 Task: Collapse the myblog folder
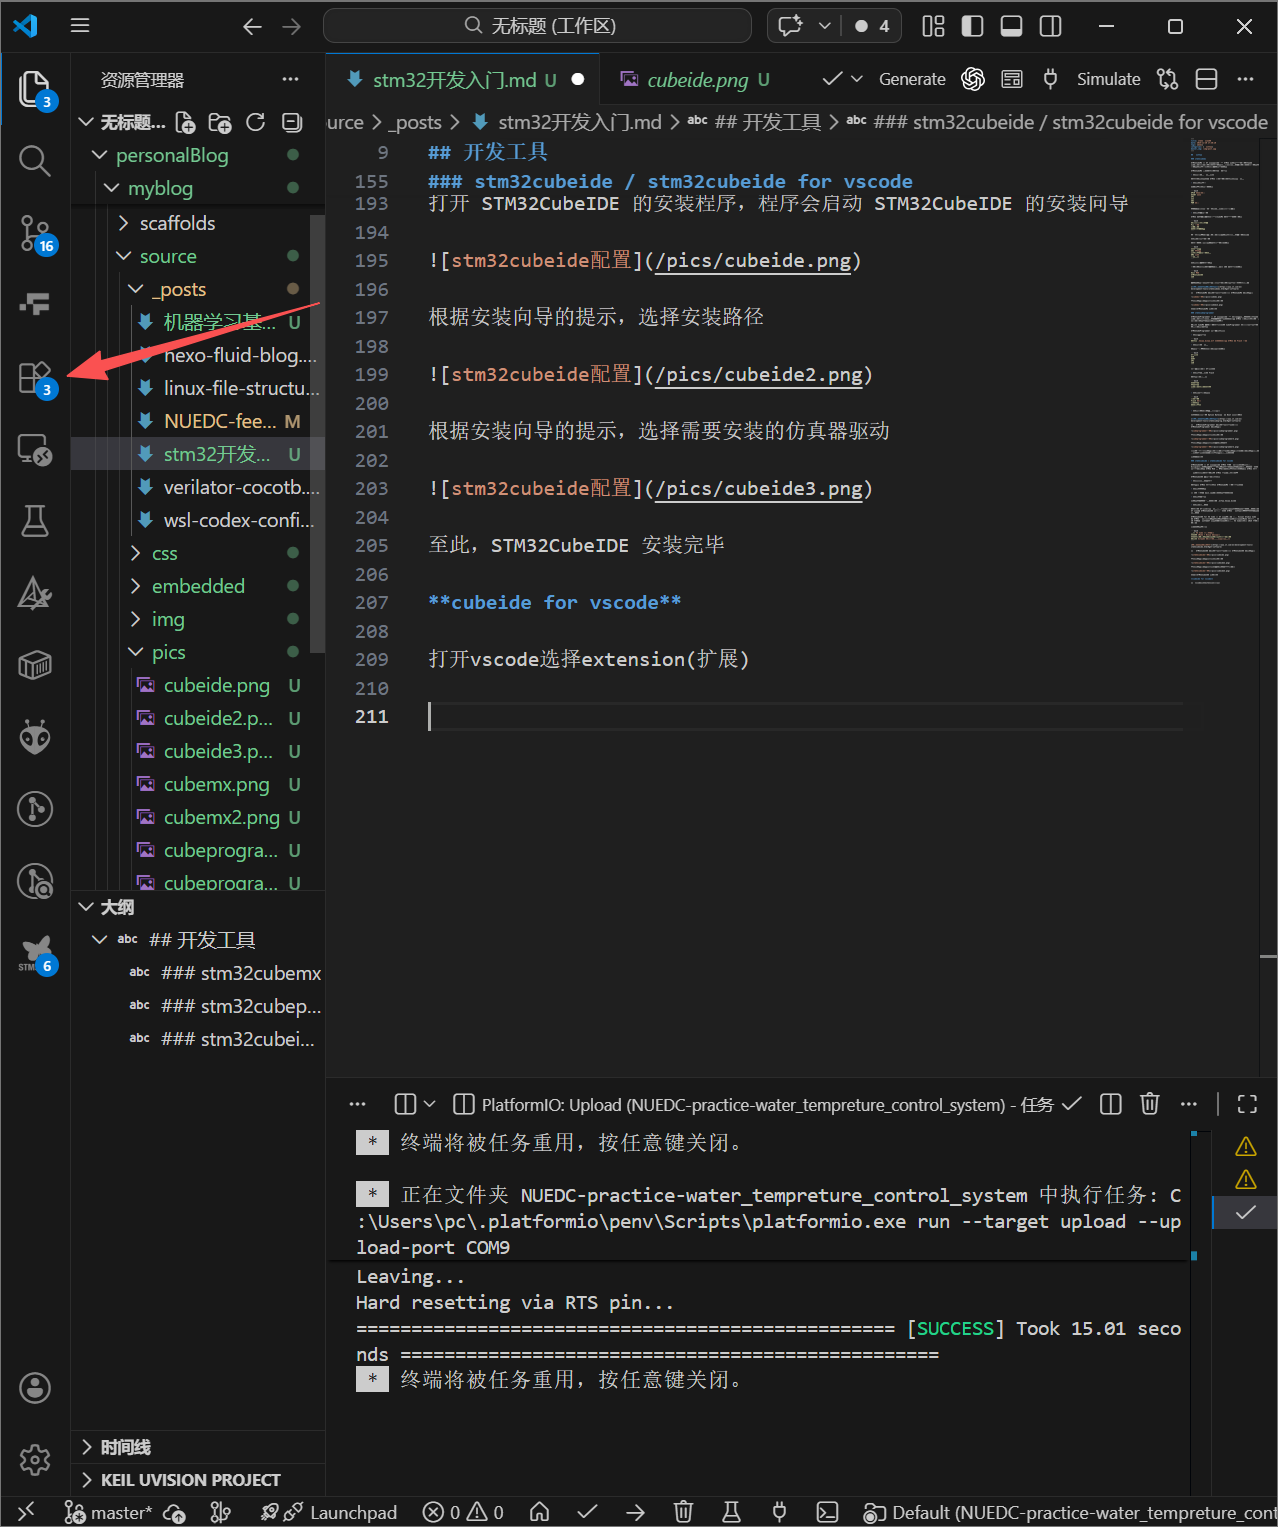(x=160, y=188)
